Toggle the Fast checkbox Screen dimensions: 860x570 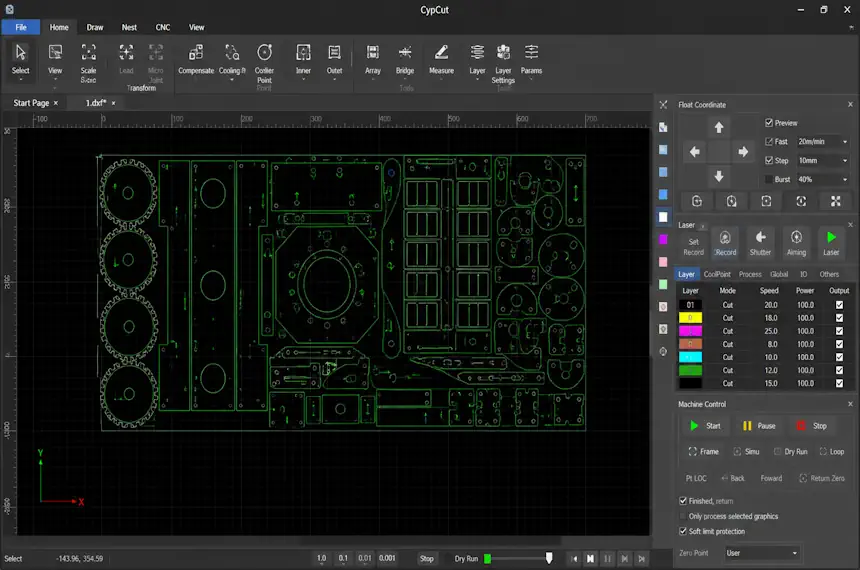pos(769,142)
